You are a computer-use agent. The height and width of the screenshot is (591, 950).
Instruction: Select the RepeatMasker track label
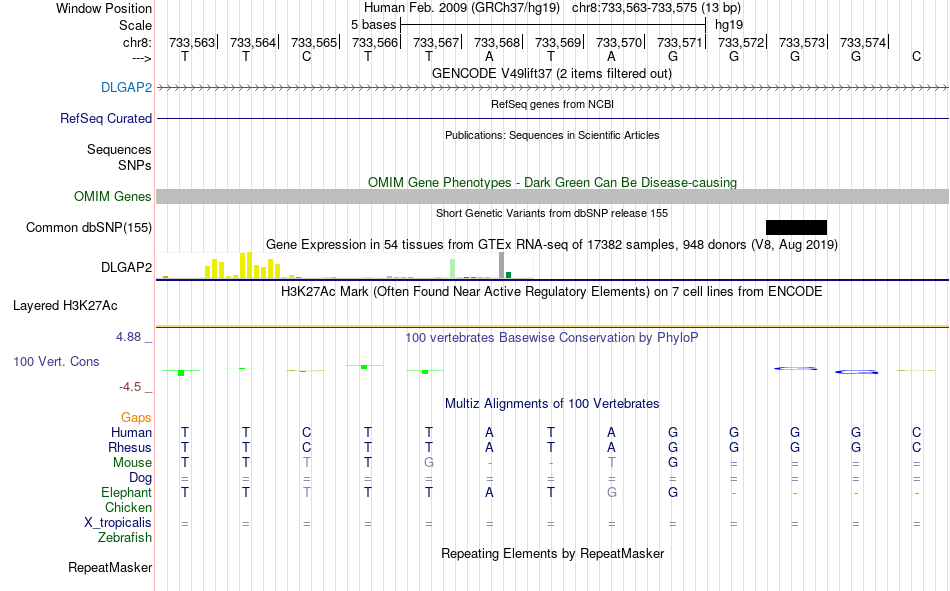(110, 568)
